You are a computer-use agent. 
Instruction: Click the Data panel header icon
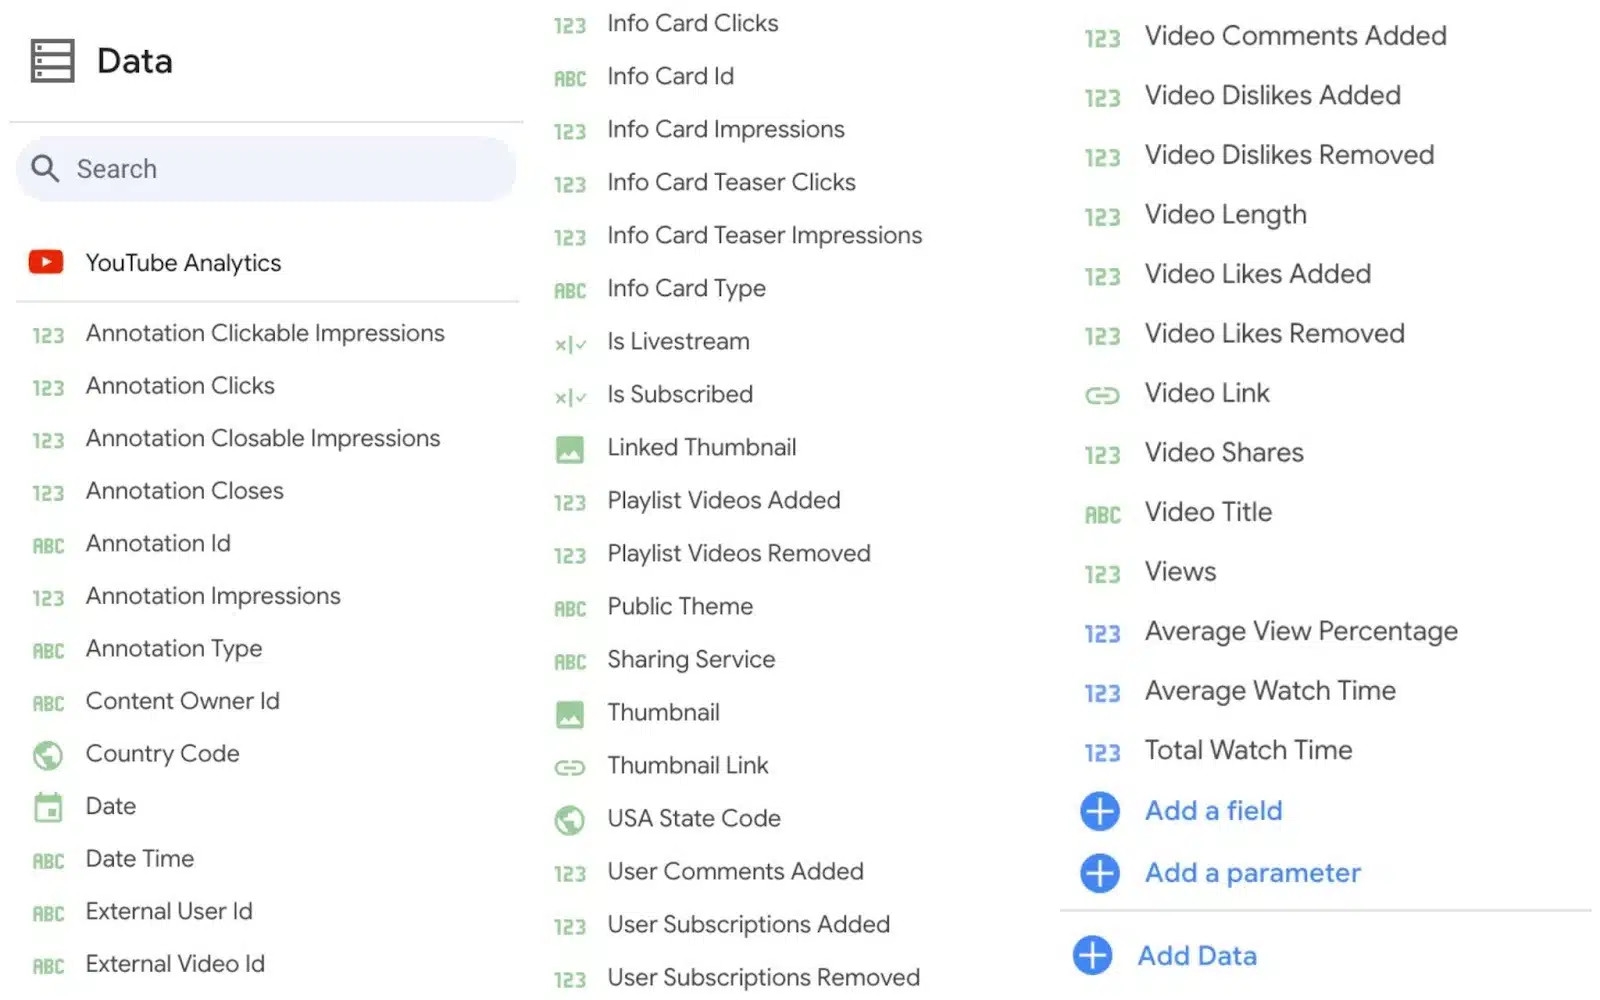(52, 61)
